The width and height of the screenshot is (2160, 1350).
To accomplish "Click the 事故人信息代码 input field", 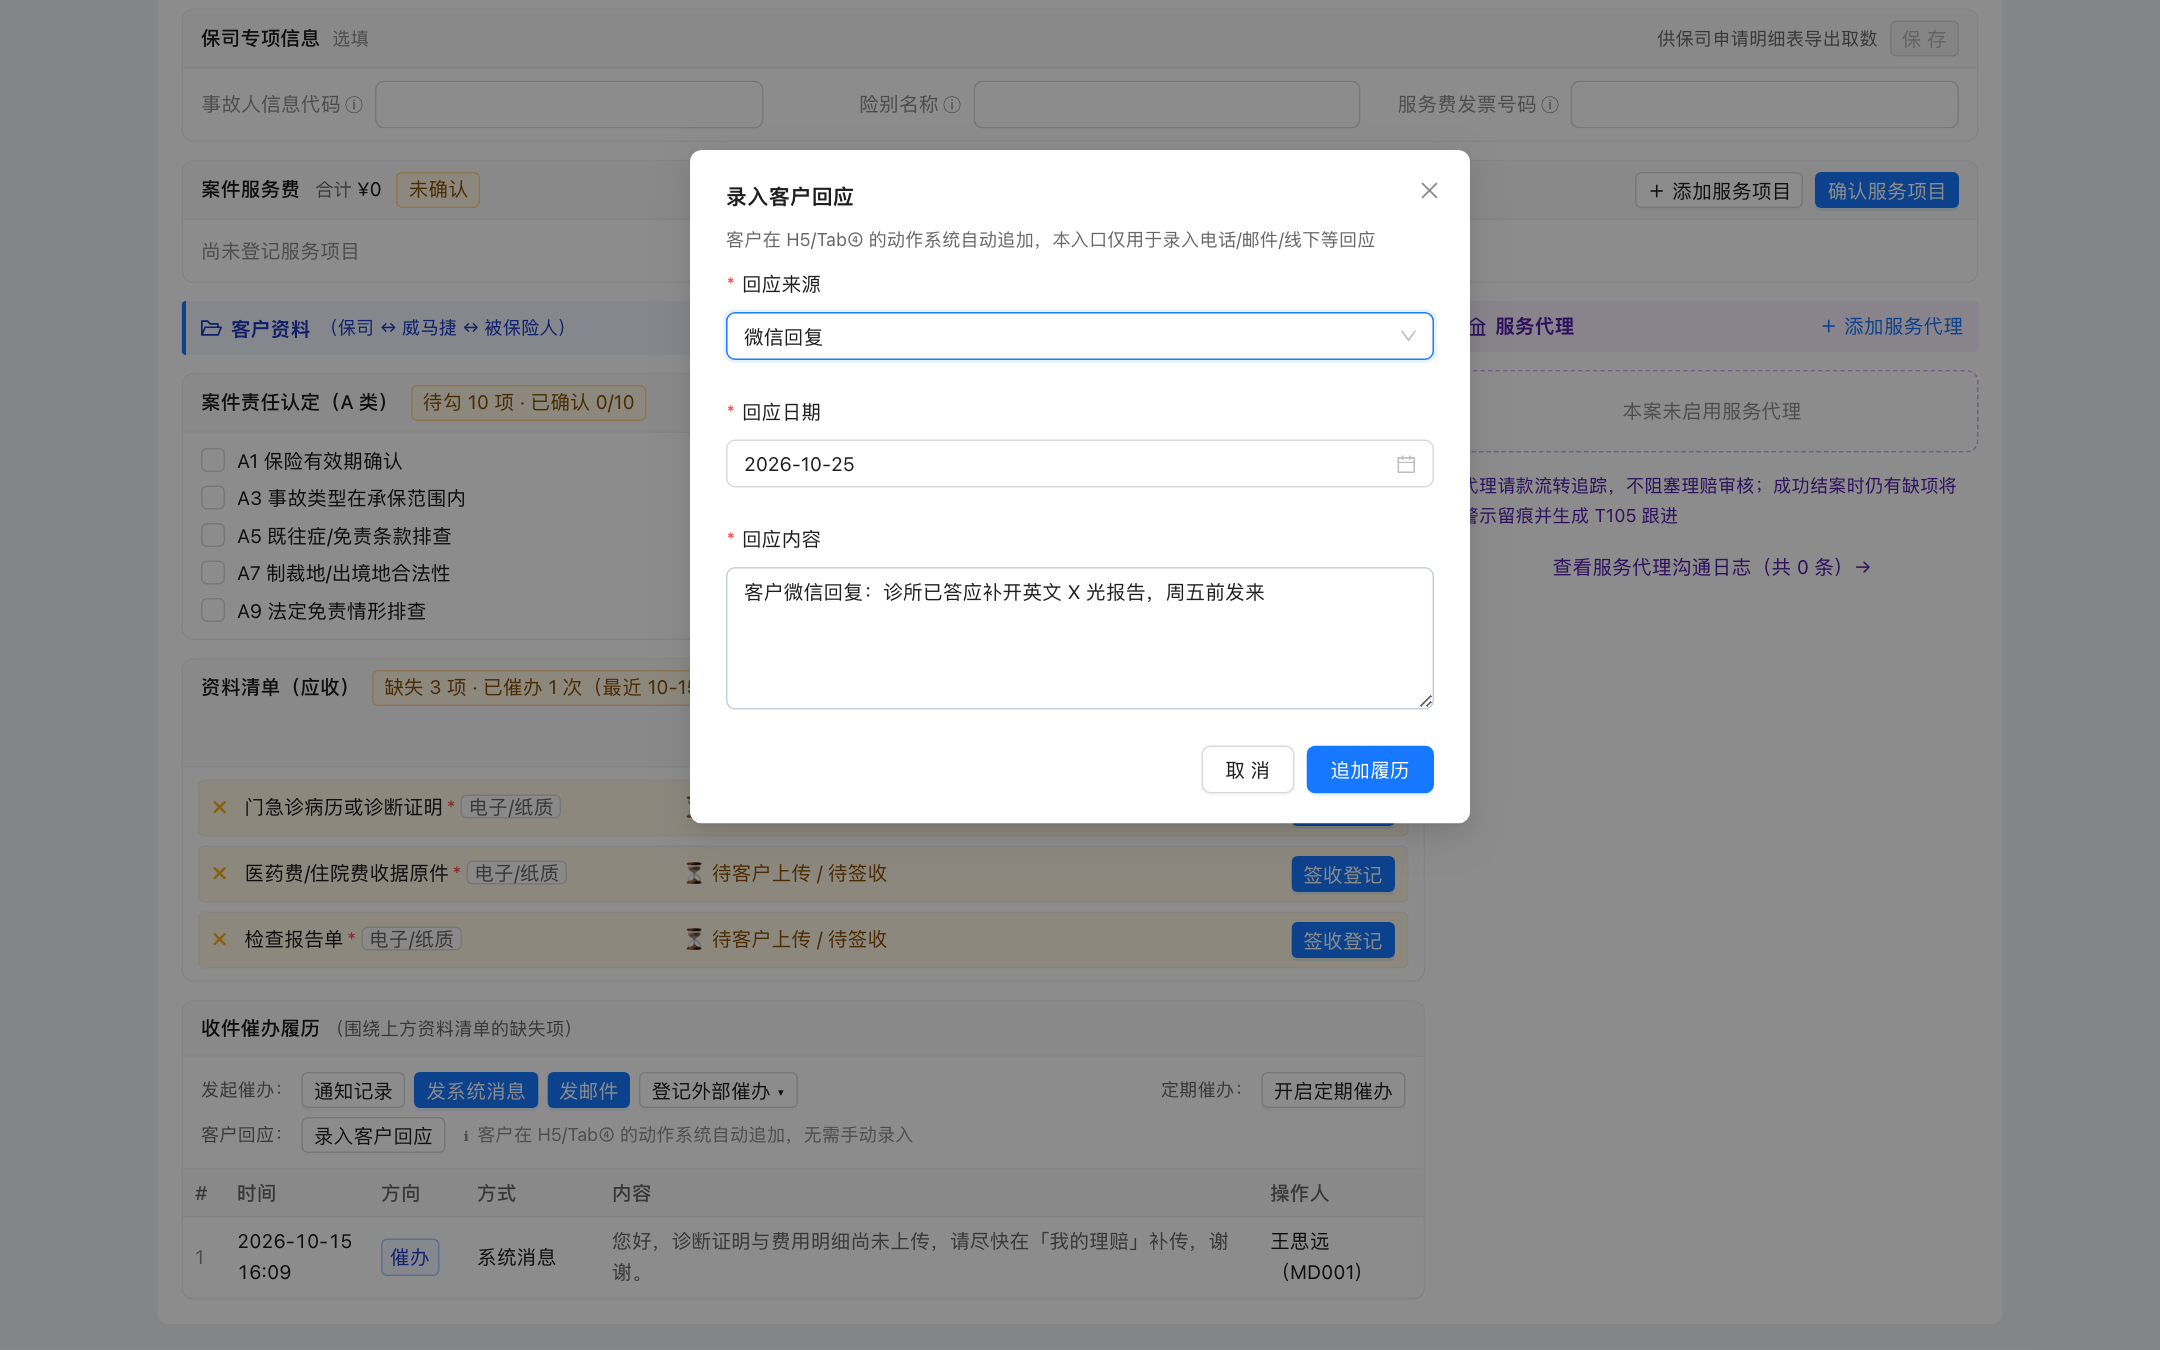I will [569, 105].
